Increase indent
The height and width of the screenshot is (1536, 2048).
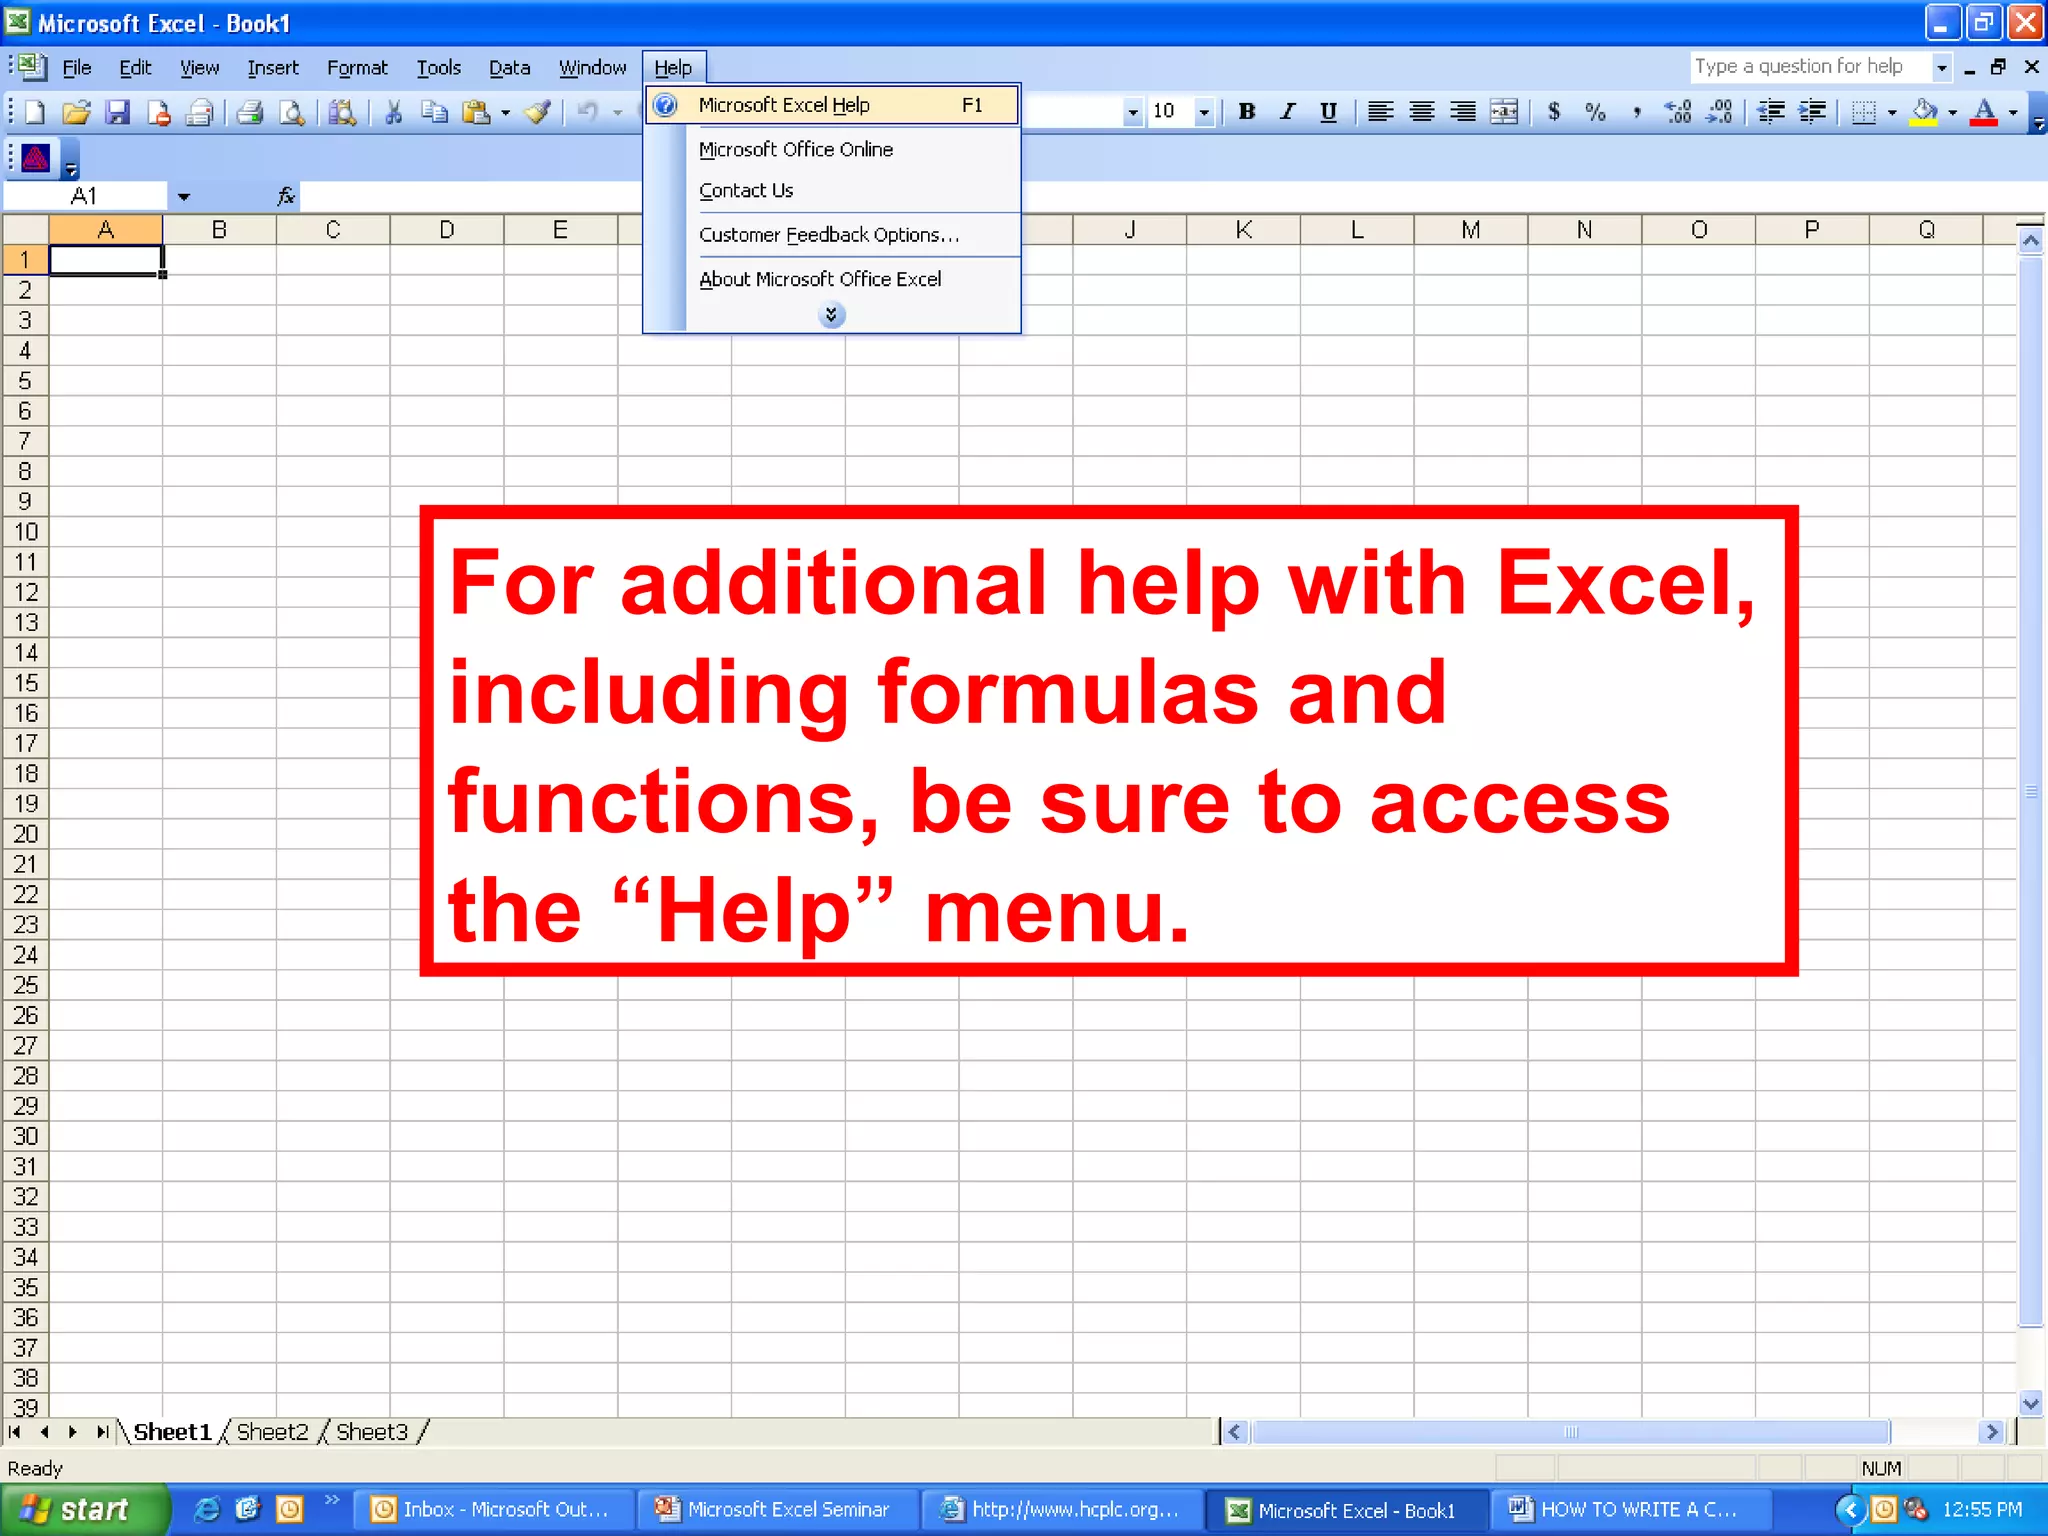click(x=1812, y=112)
